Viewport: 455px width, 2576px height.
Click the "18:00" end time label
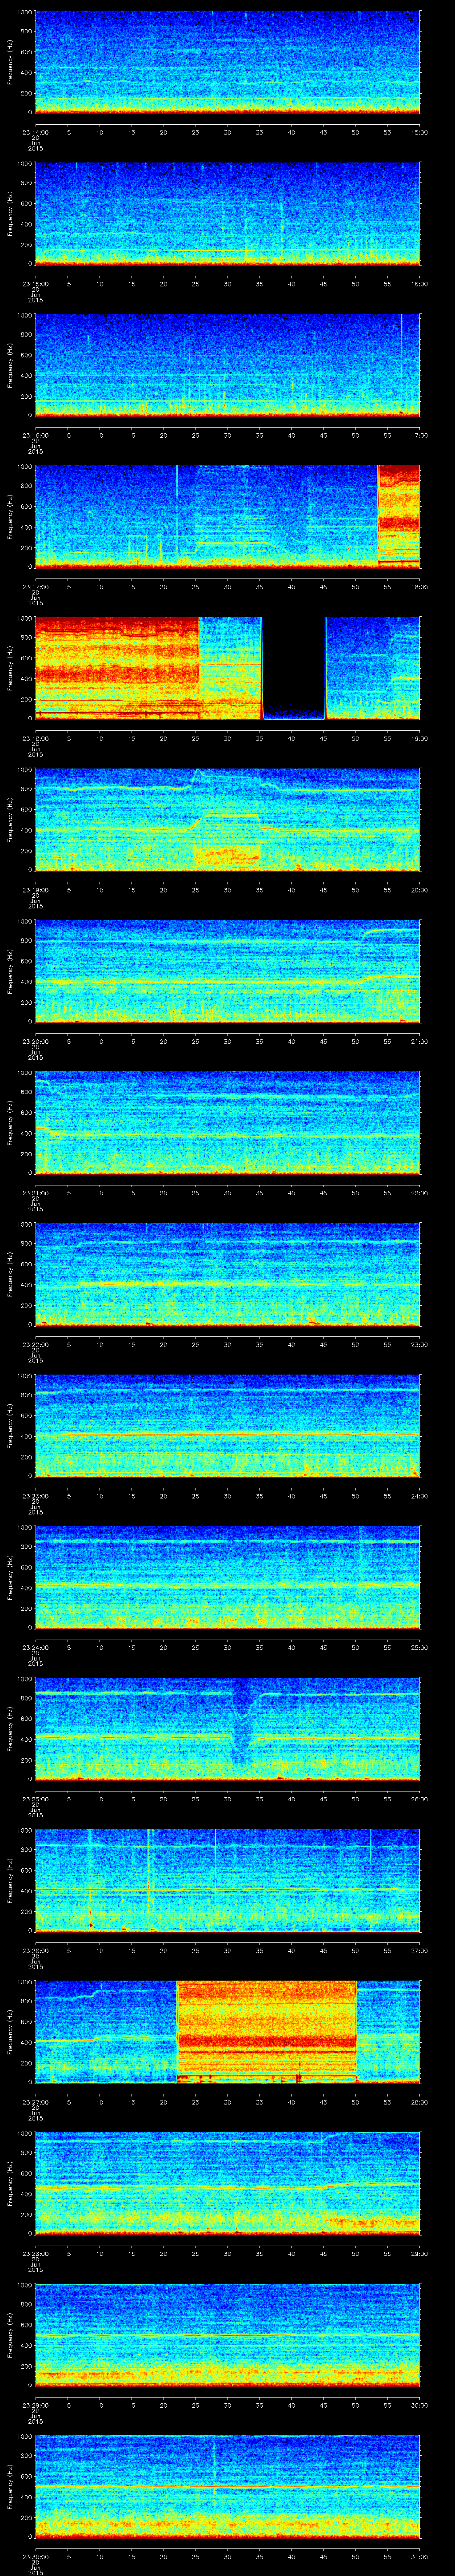coord(420,586)
